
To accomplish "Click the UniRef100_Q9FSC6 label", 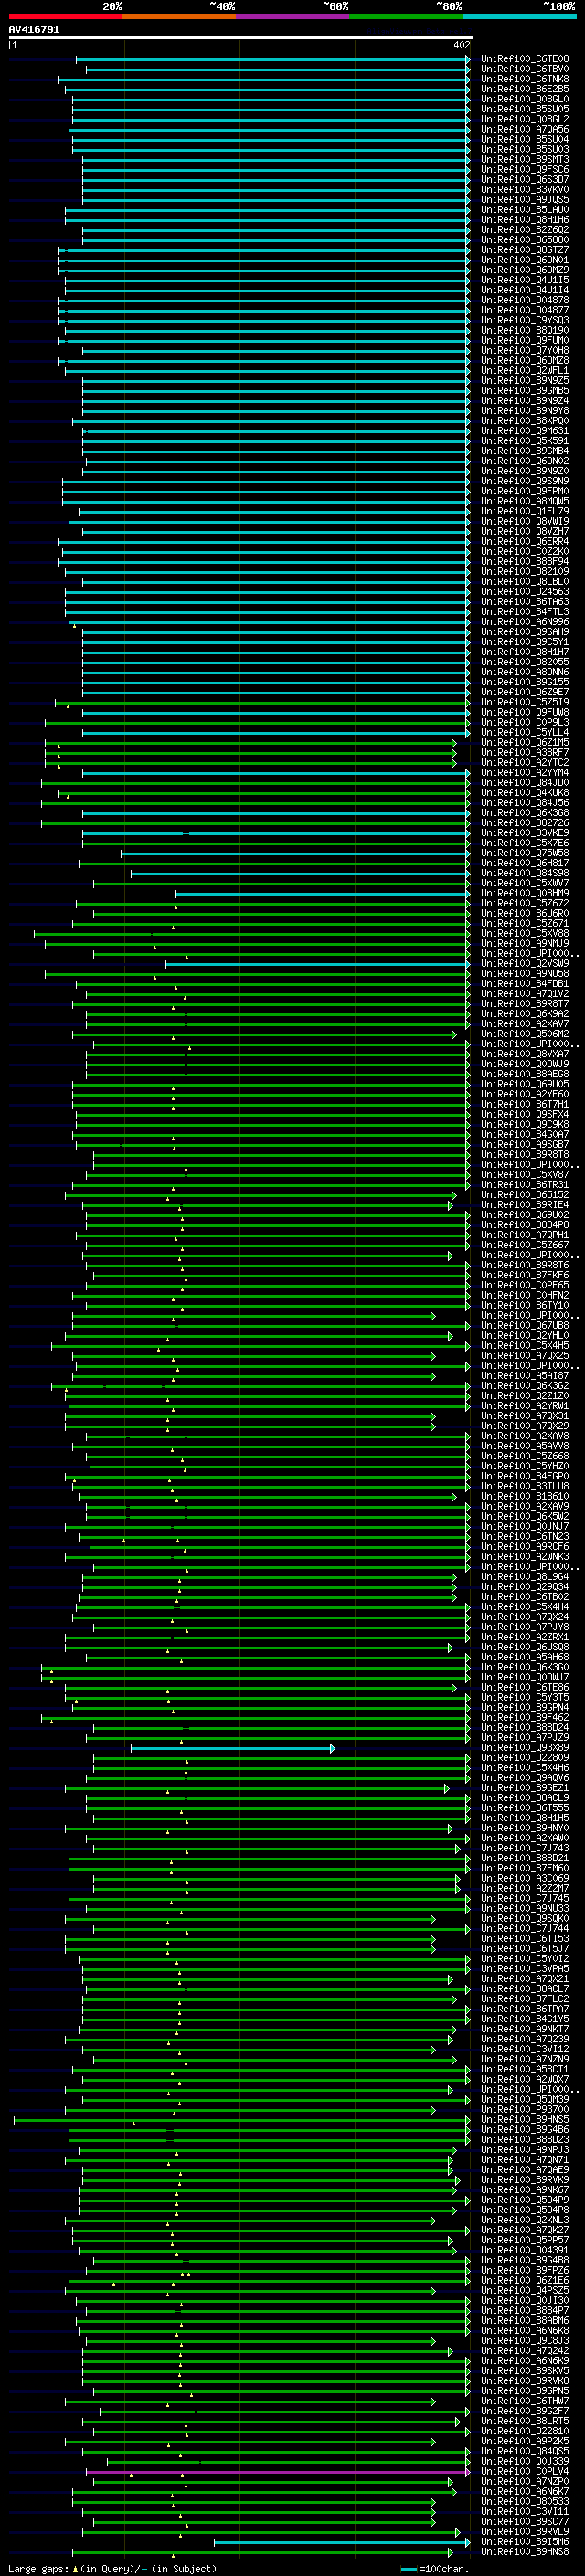I will tap(524, 169).
